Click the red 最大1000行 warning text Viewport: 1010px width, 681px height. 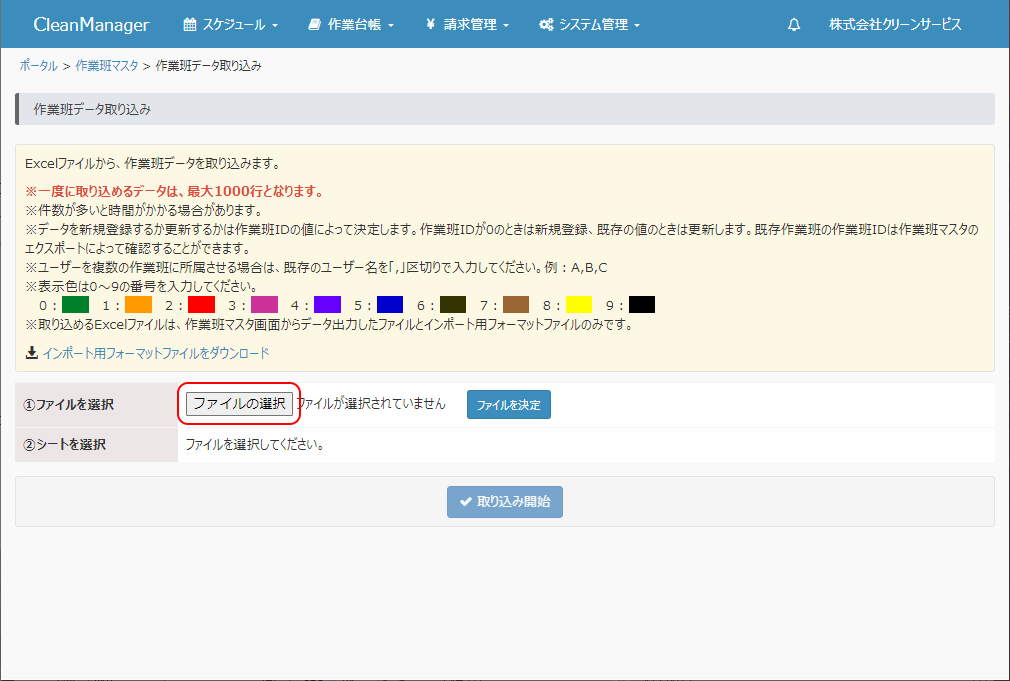(x=175, y=191)
